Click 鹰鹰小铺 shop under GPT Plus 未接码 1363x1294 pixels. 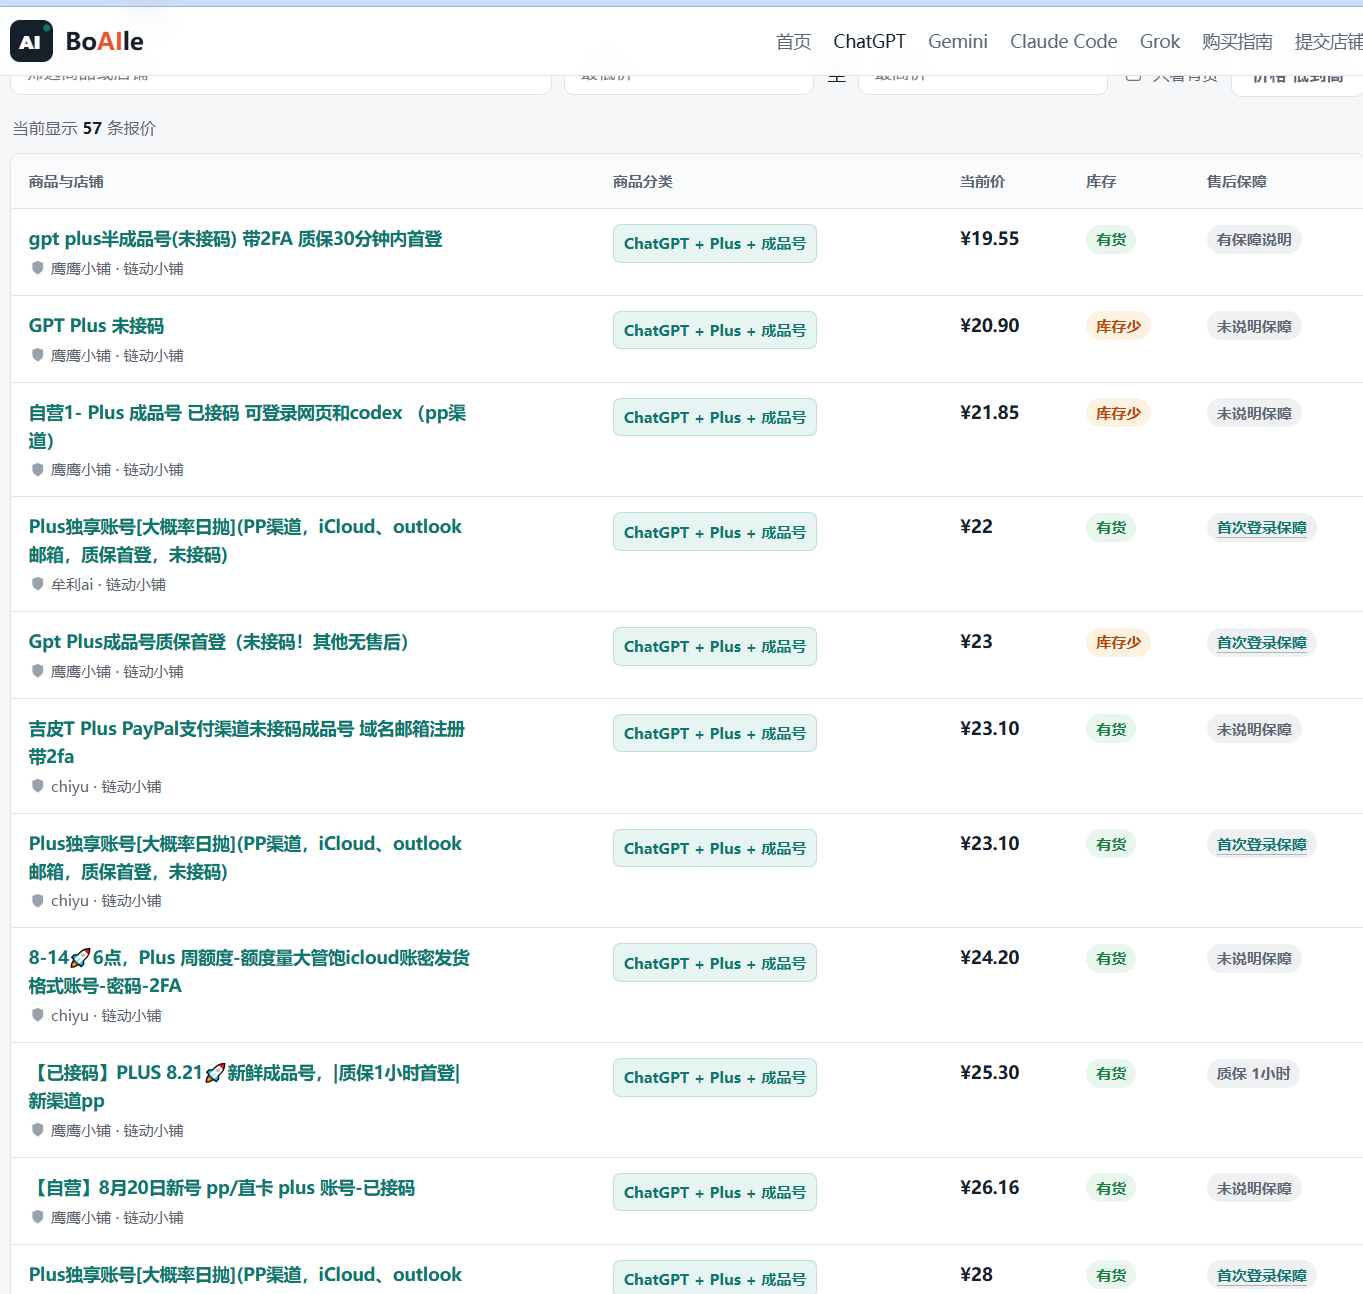coord(81,355)
